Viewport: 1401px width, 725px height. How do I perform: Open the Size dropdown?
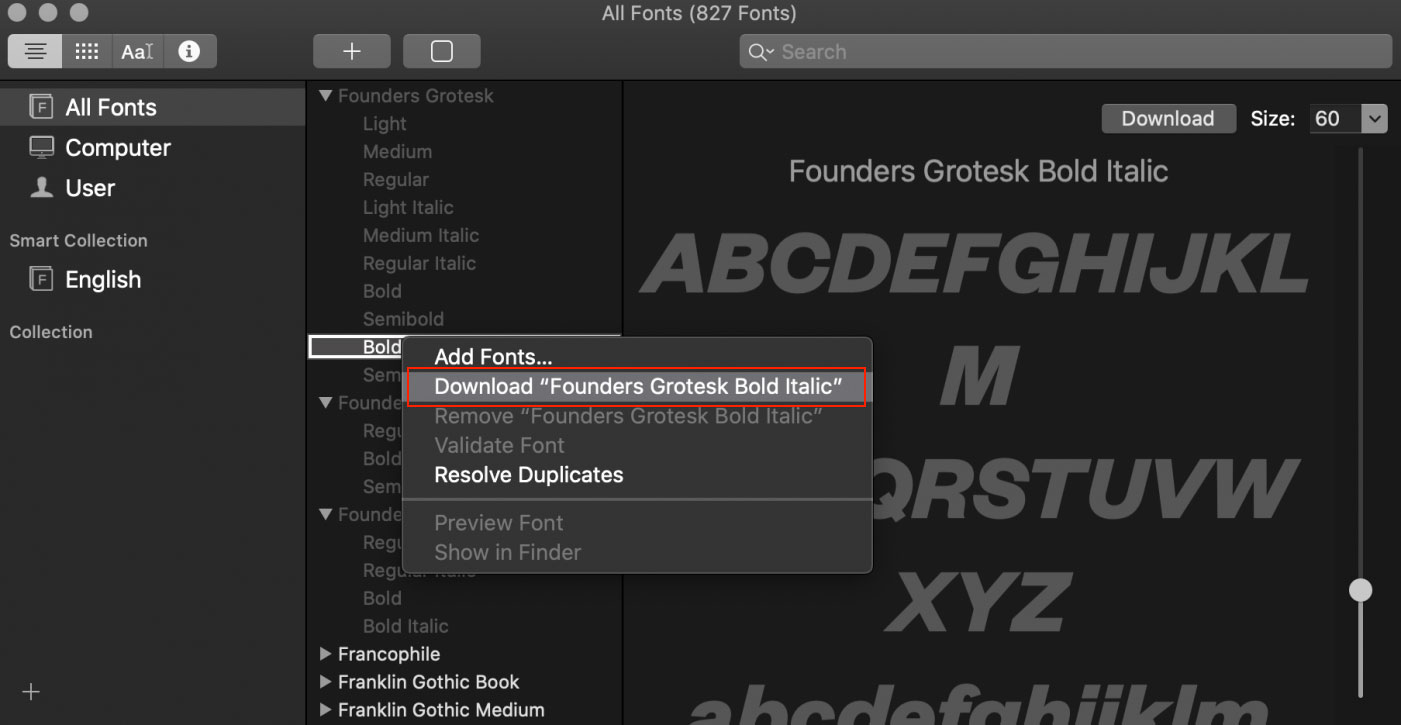click(1375, 118)
